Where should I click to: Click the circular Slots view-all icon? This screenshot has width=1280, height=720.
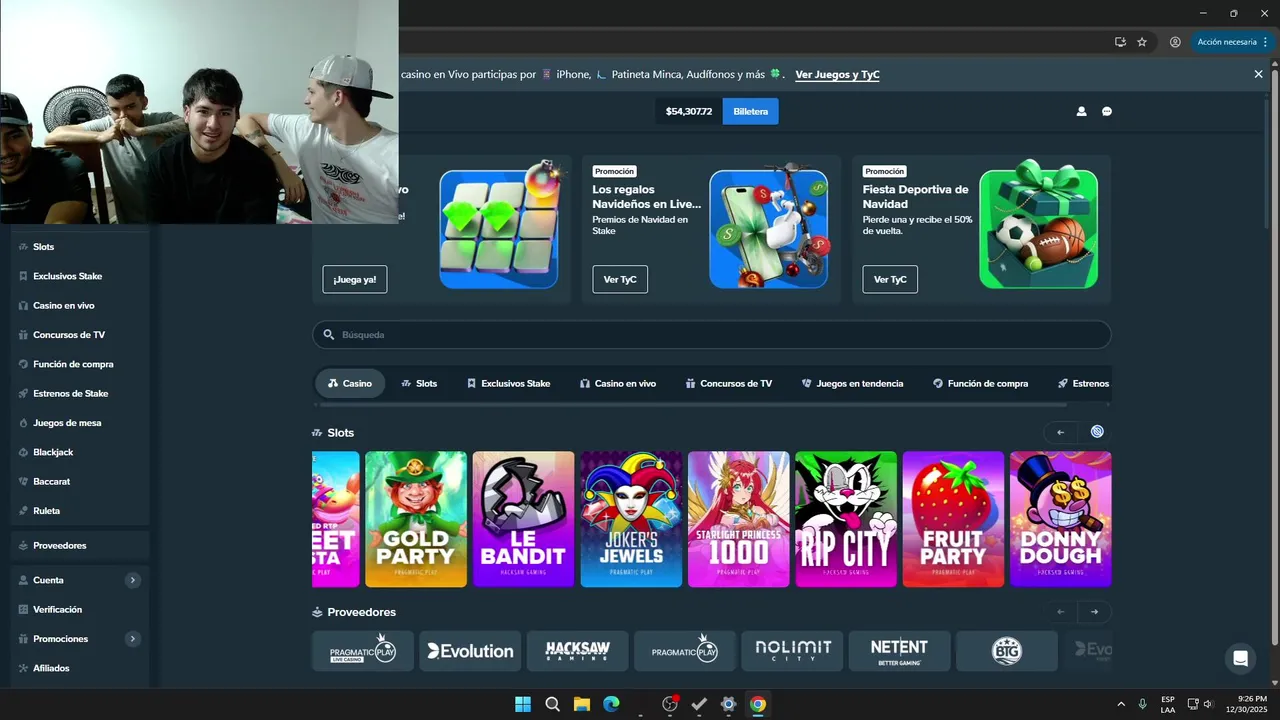click(1097, 432)
